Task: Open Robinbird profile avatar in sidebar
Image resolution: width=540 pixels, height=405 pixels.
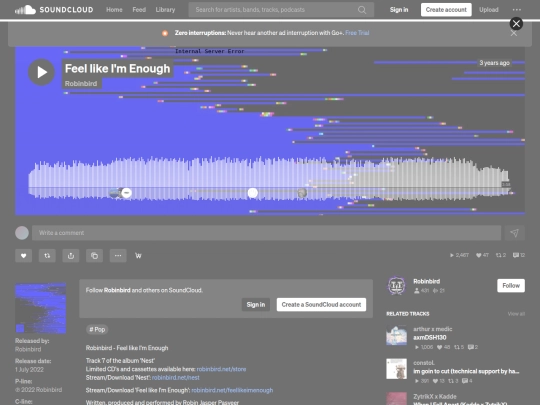Action: tap(396, 285)
